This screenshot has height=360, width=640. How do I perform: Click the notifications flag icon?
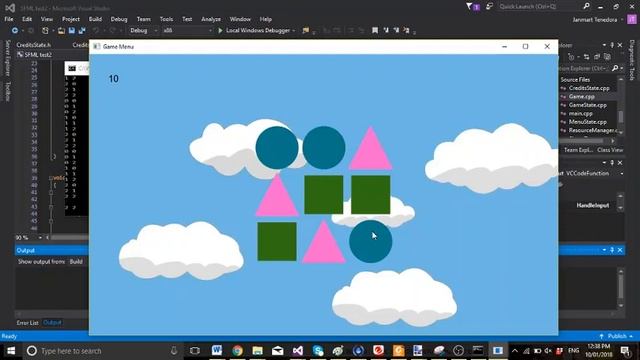click(x=469, y=7)
